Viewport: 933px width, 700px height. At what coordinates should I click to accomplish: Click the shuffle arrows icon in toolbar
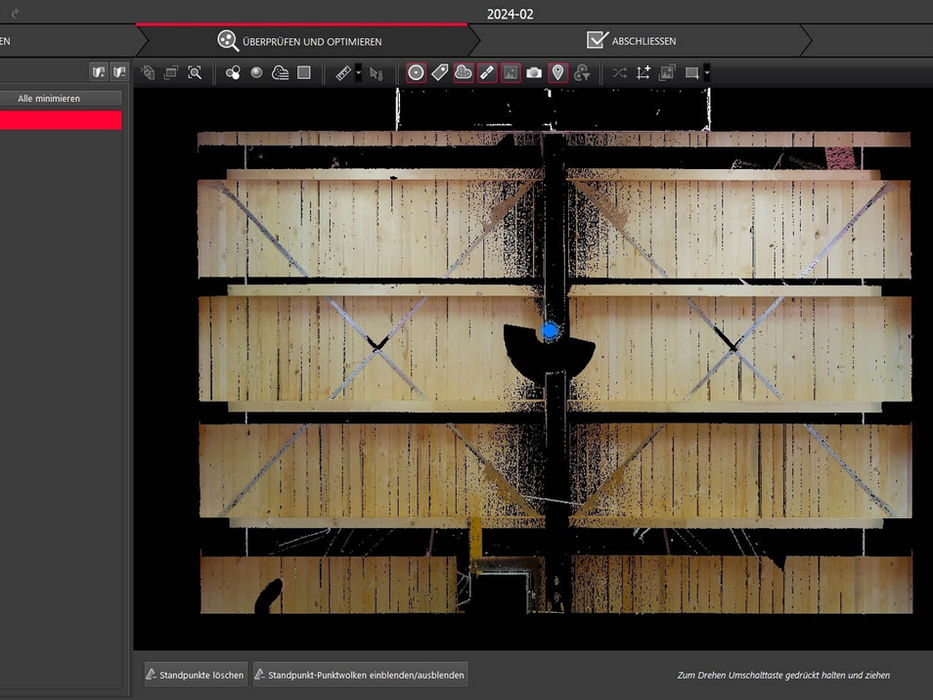click(x=619, y=73)
